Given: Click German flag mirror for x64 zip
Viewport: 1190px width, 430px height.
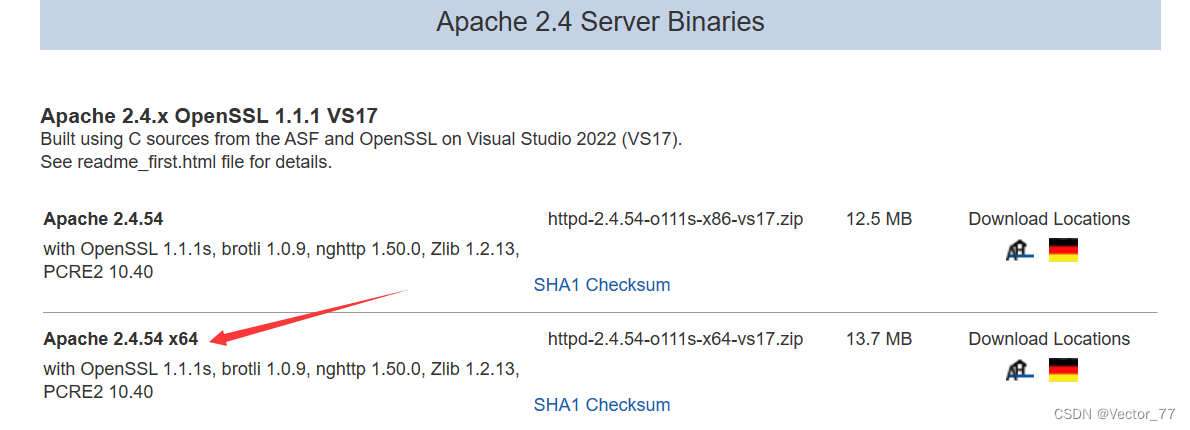Looking at the screenshot, I should pyautogui.click(x=1063, y=369).
